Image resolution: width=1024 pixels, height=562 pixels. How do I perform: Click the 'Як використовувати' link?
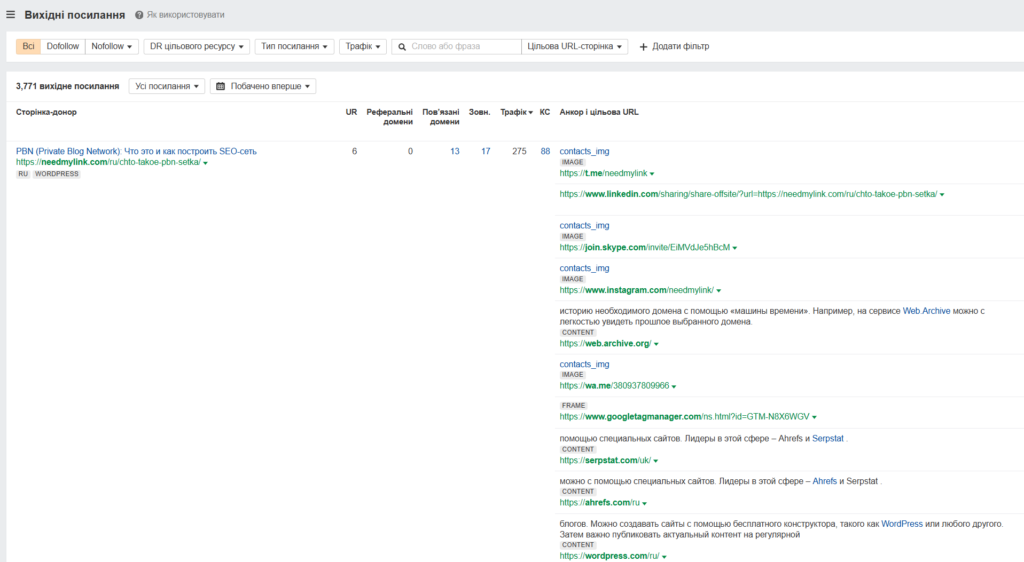pos(185,16)
